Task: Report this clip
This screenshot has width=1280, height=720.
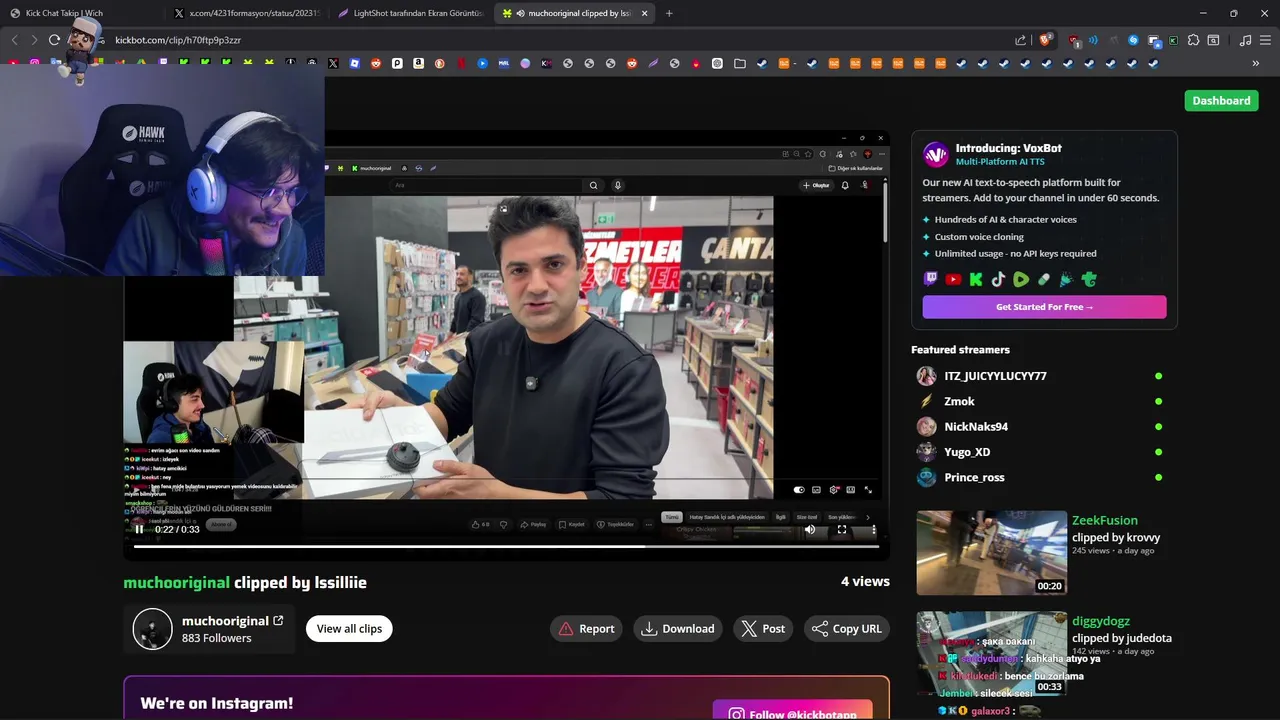Action: tap(586, 629)
